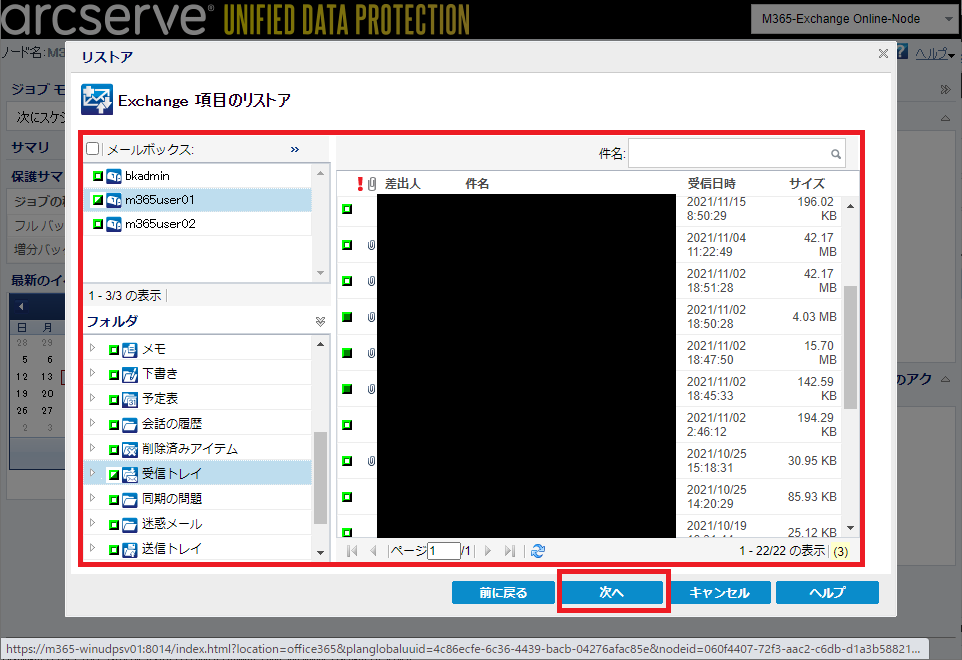The image size is (962, 660).
Task: Go to the next page of messages
Action: tap(488, 551)
